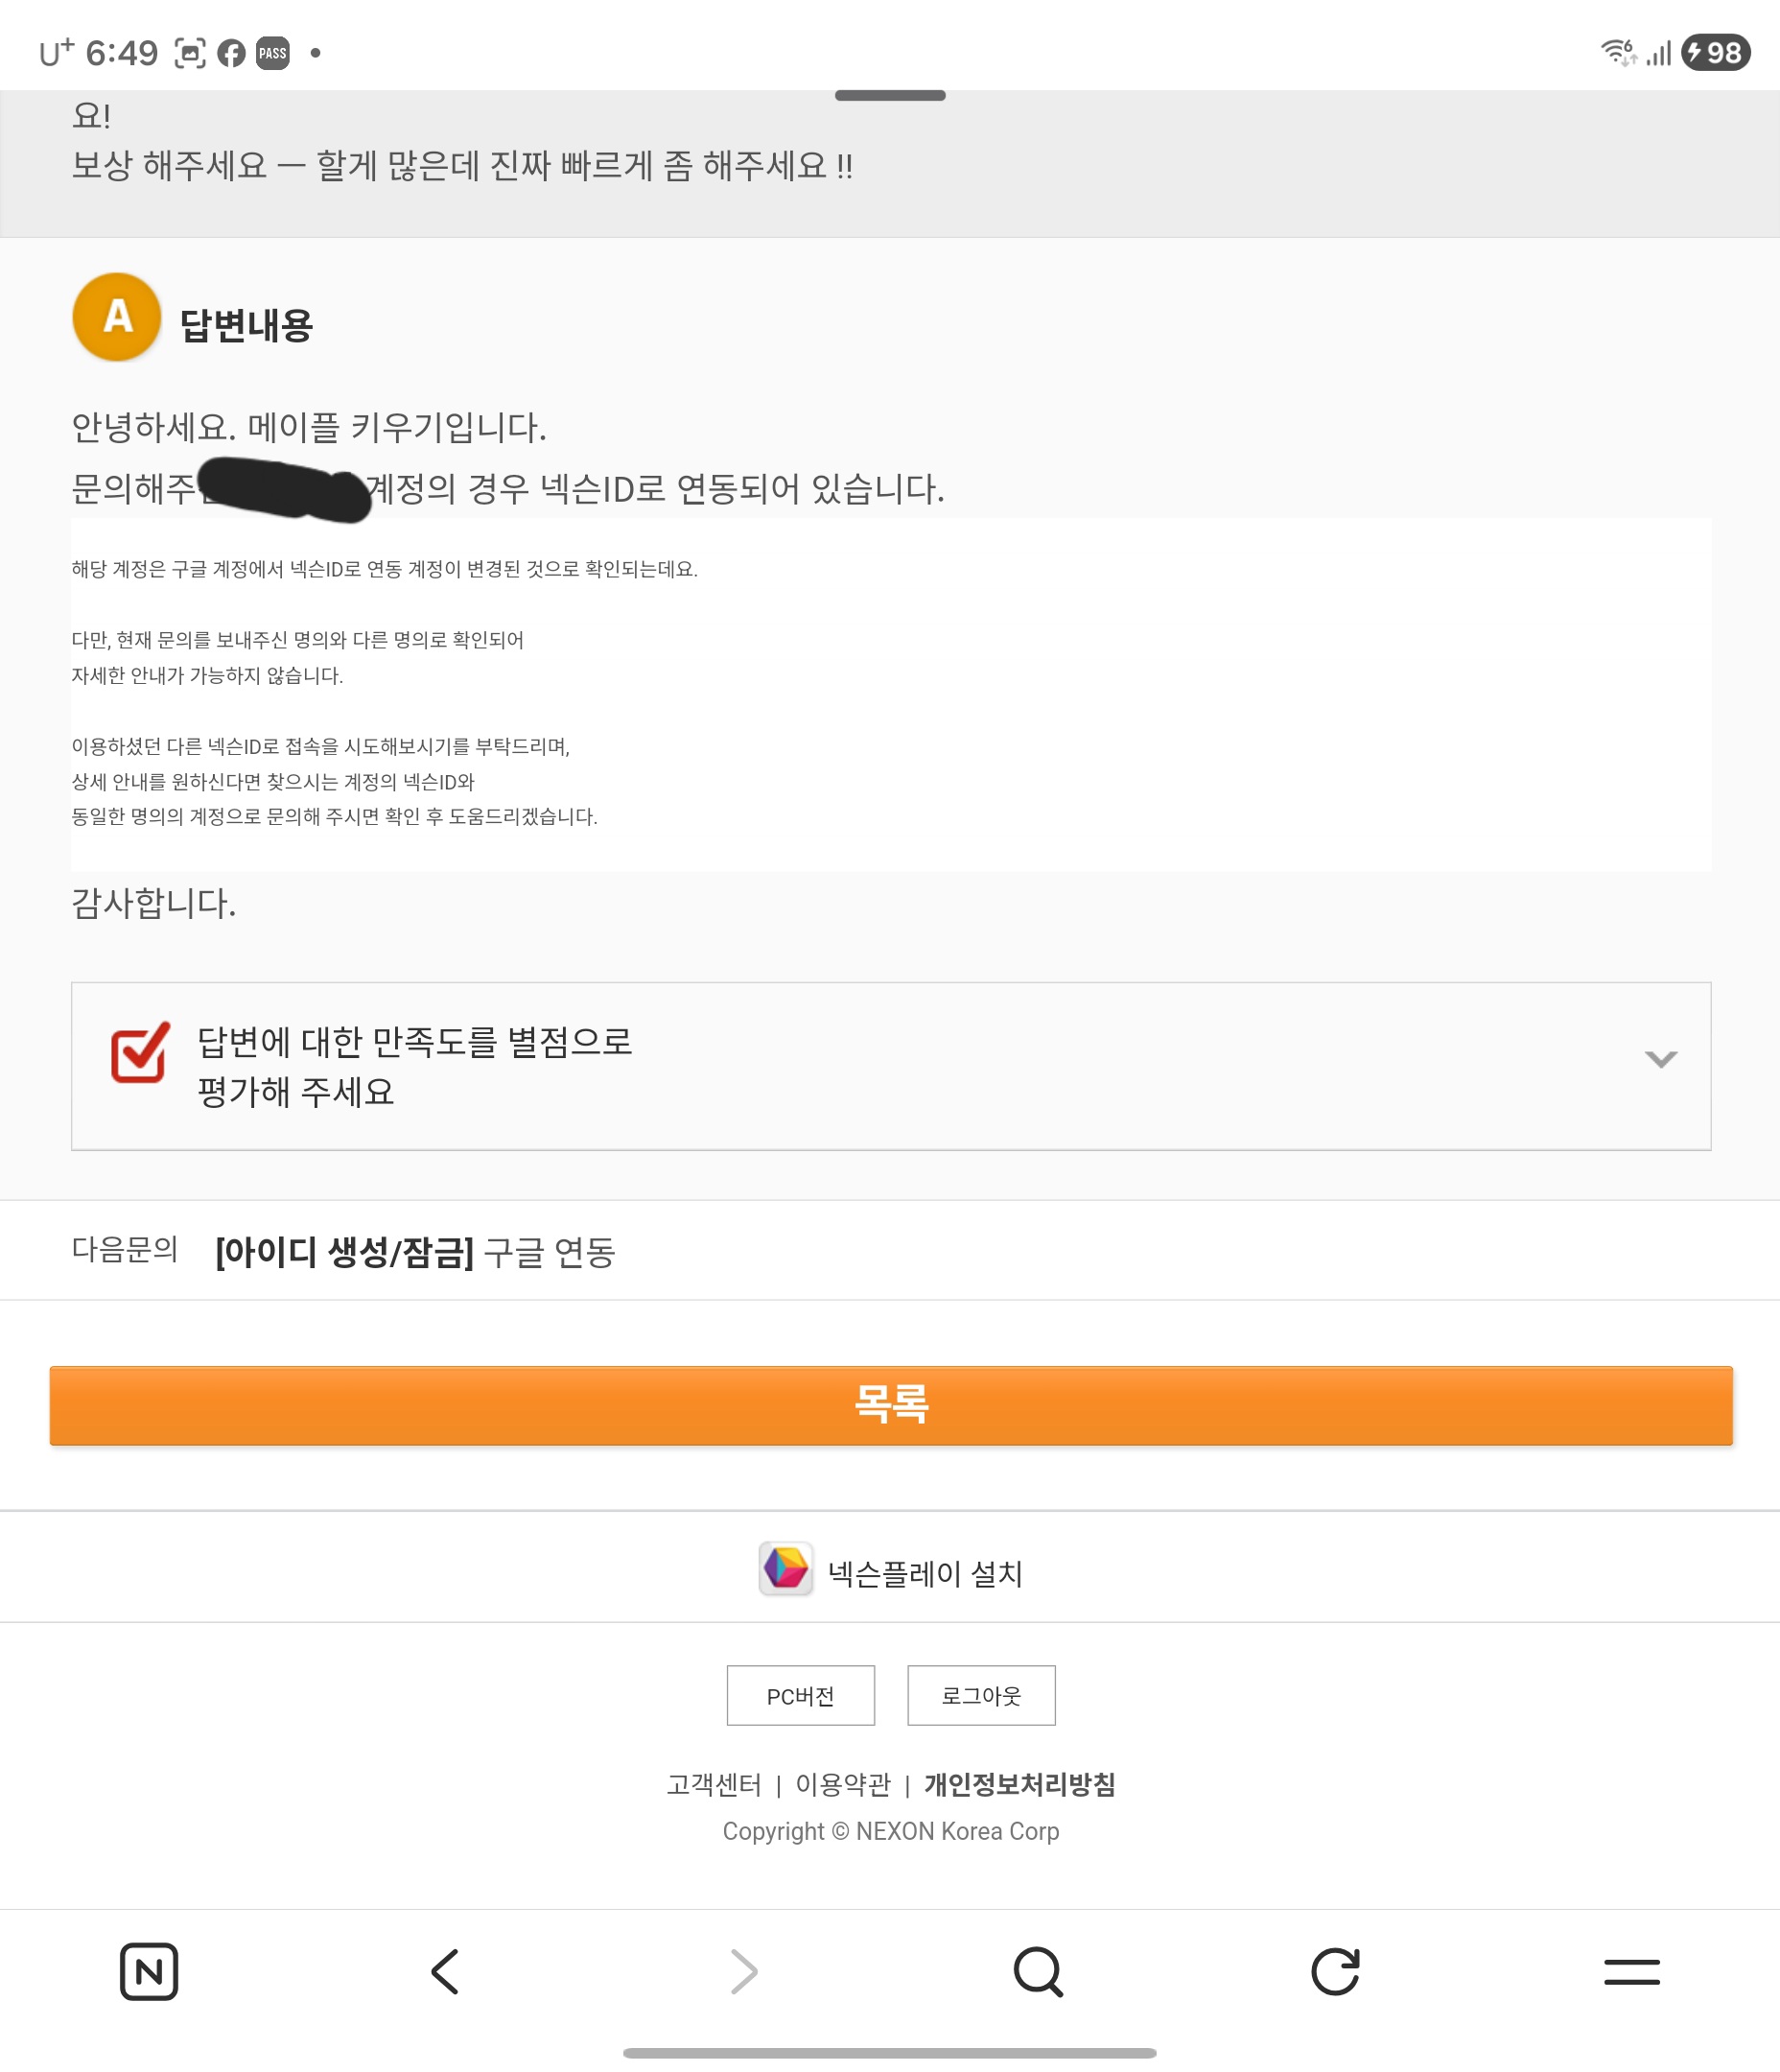The height and width of the screenshot is (2072, 1780).
Task: Tap the drag handle at top
Action: coord(890,96)
